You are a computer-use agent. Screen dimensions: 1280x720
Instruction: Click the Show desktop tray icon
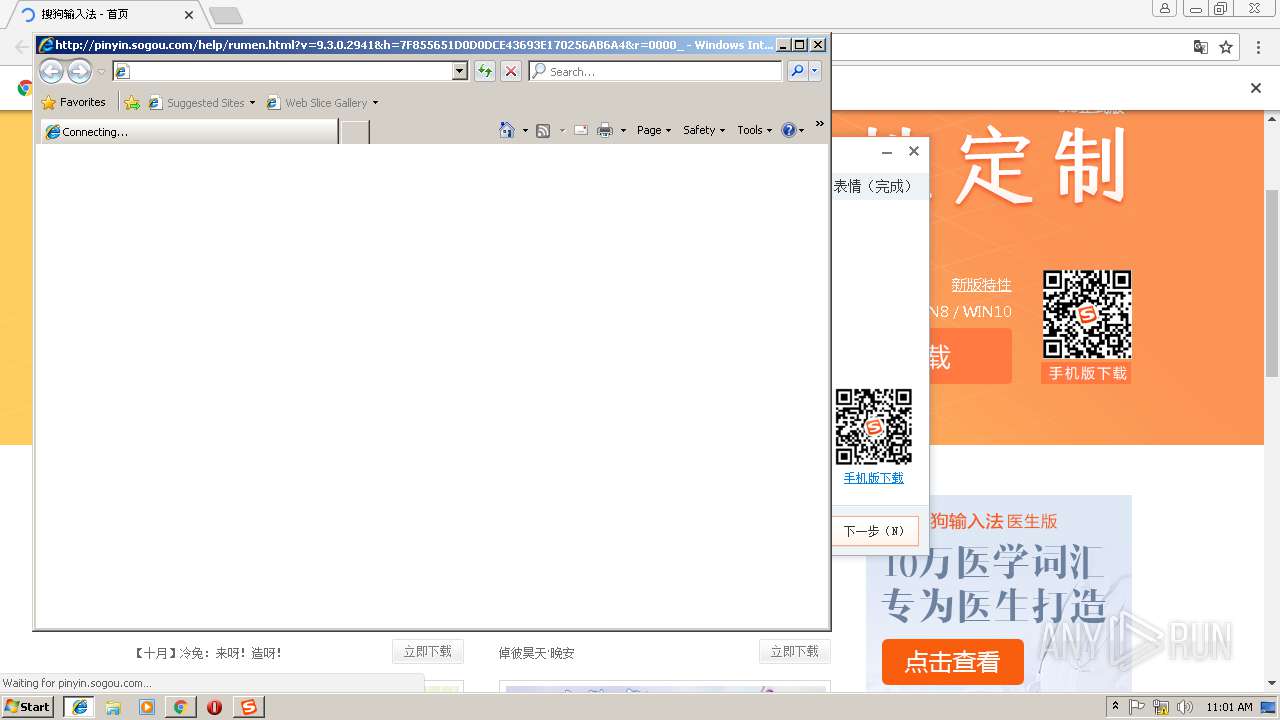(x=1269, y=707)
